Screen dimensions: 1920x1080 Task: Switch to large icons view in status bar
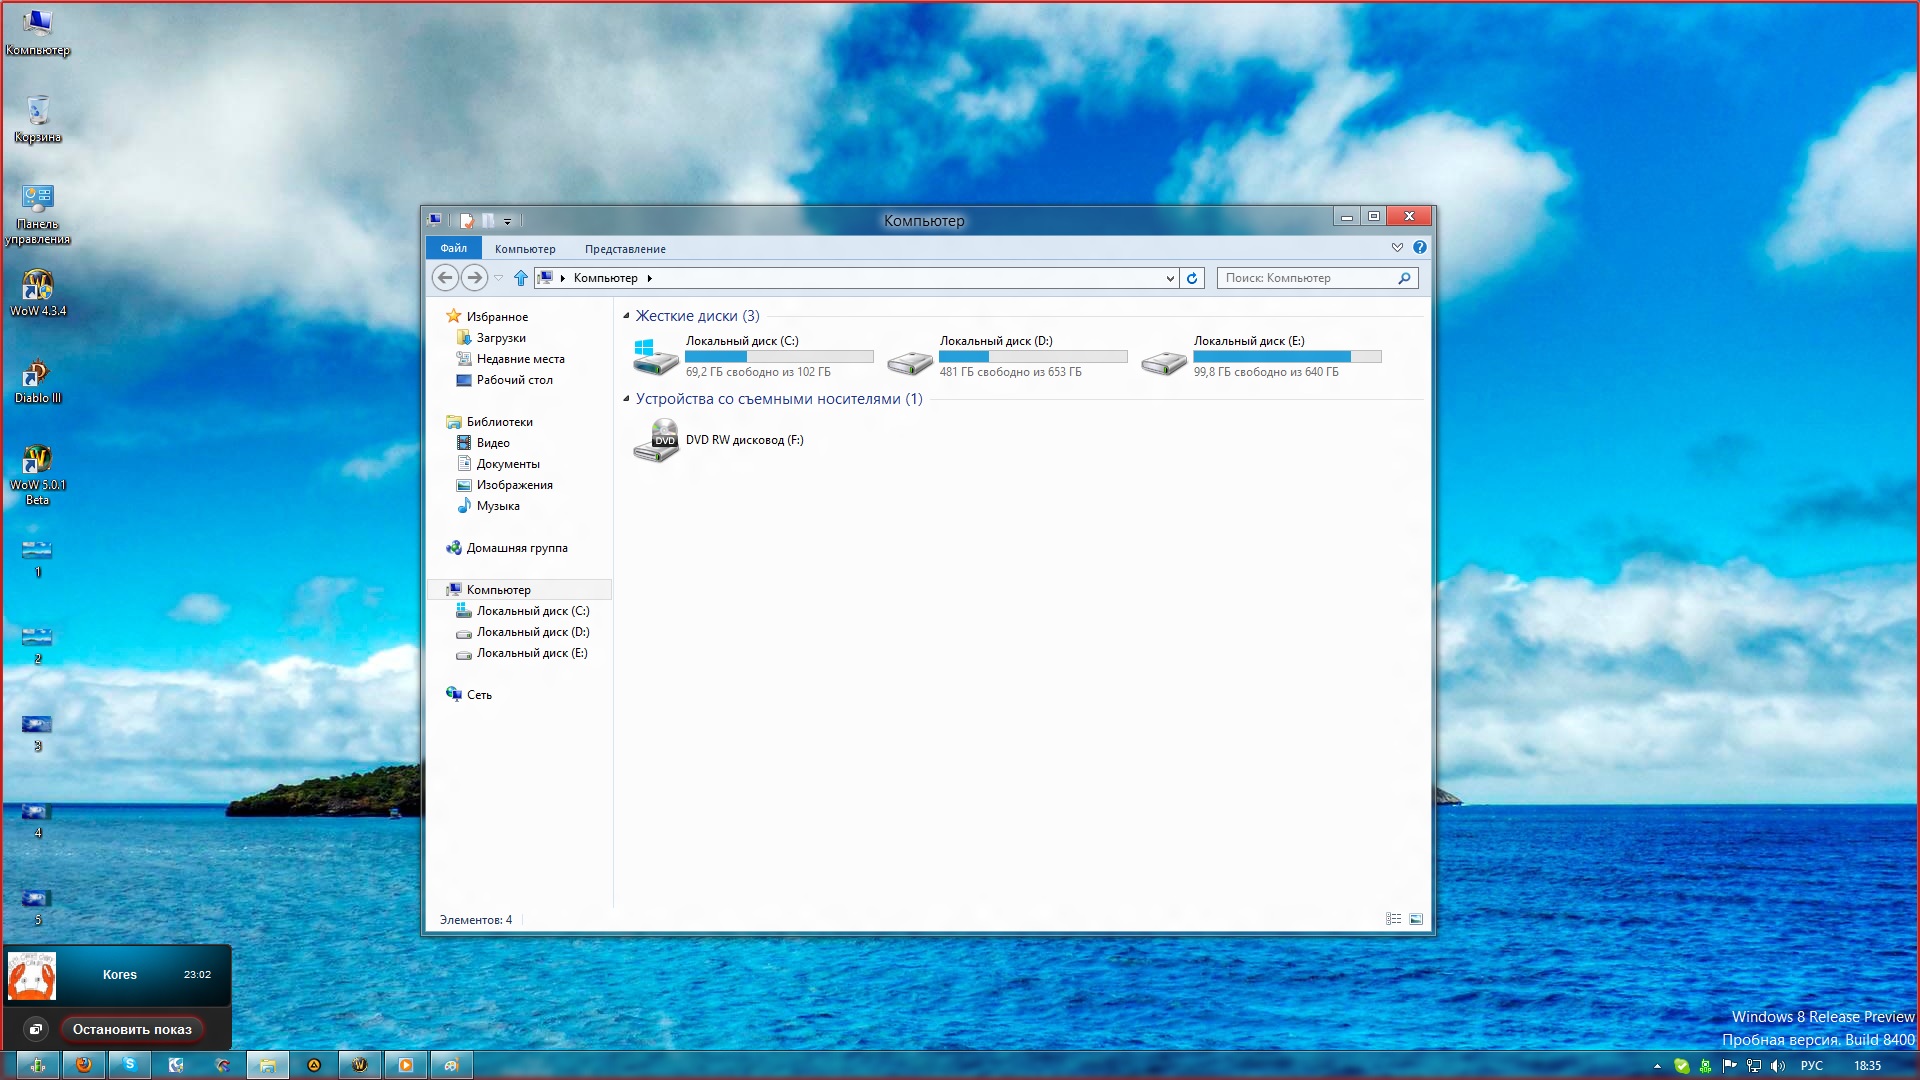click(1416, 919)
